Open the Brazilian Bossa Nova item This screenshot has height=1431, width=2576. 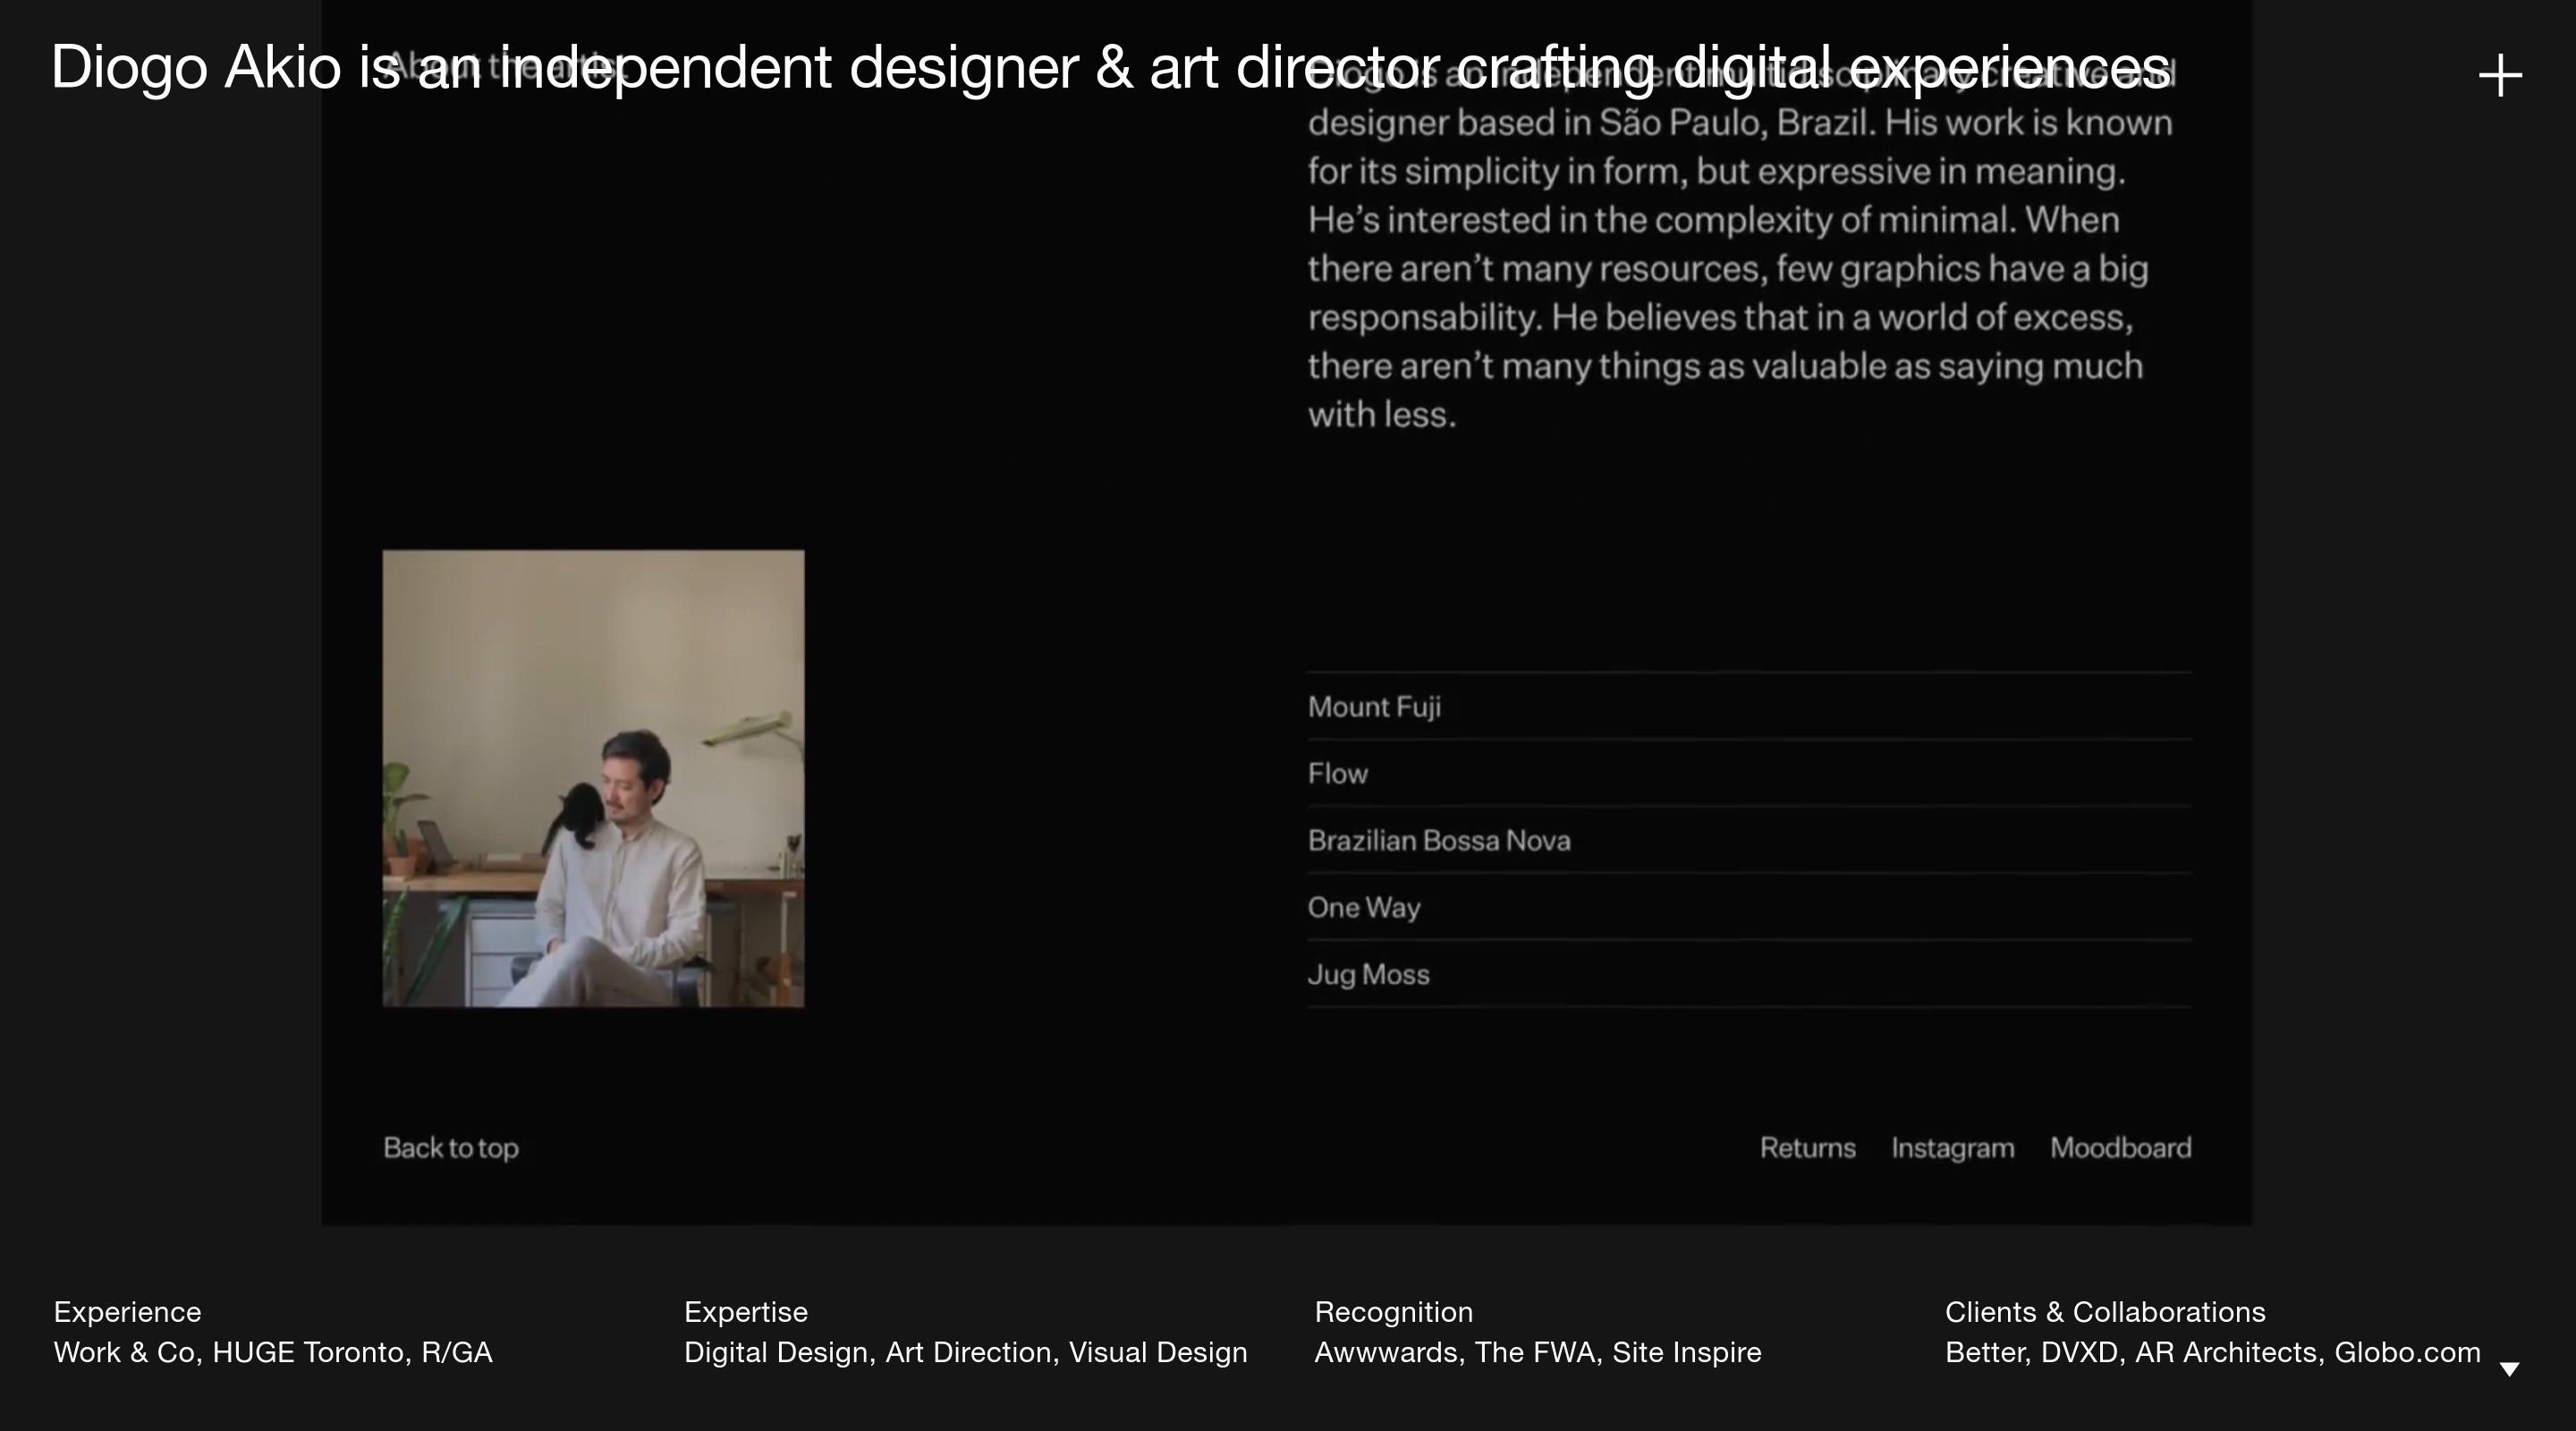coord(1438,841)
